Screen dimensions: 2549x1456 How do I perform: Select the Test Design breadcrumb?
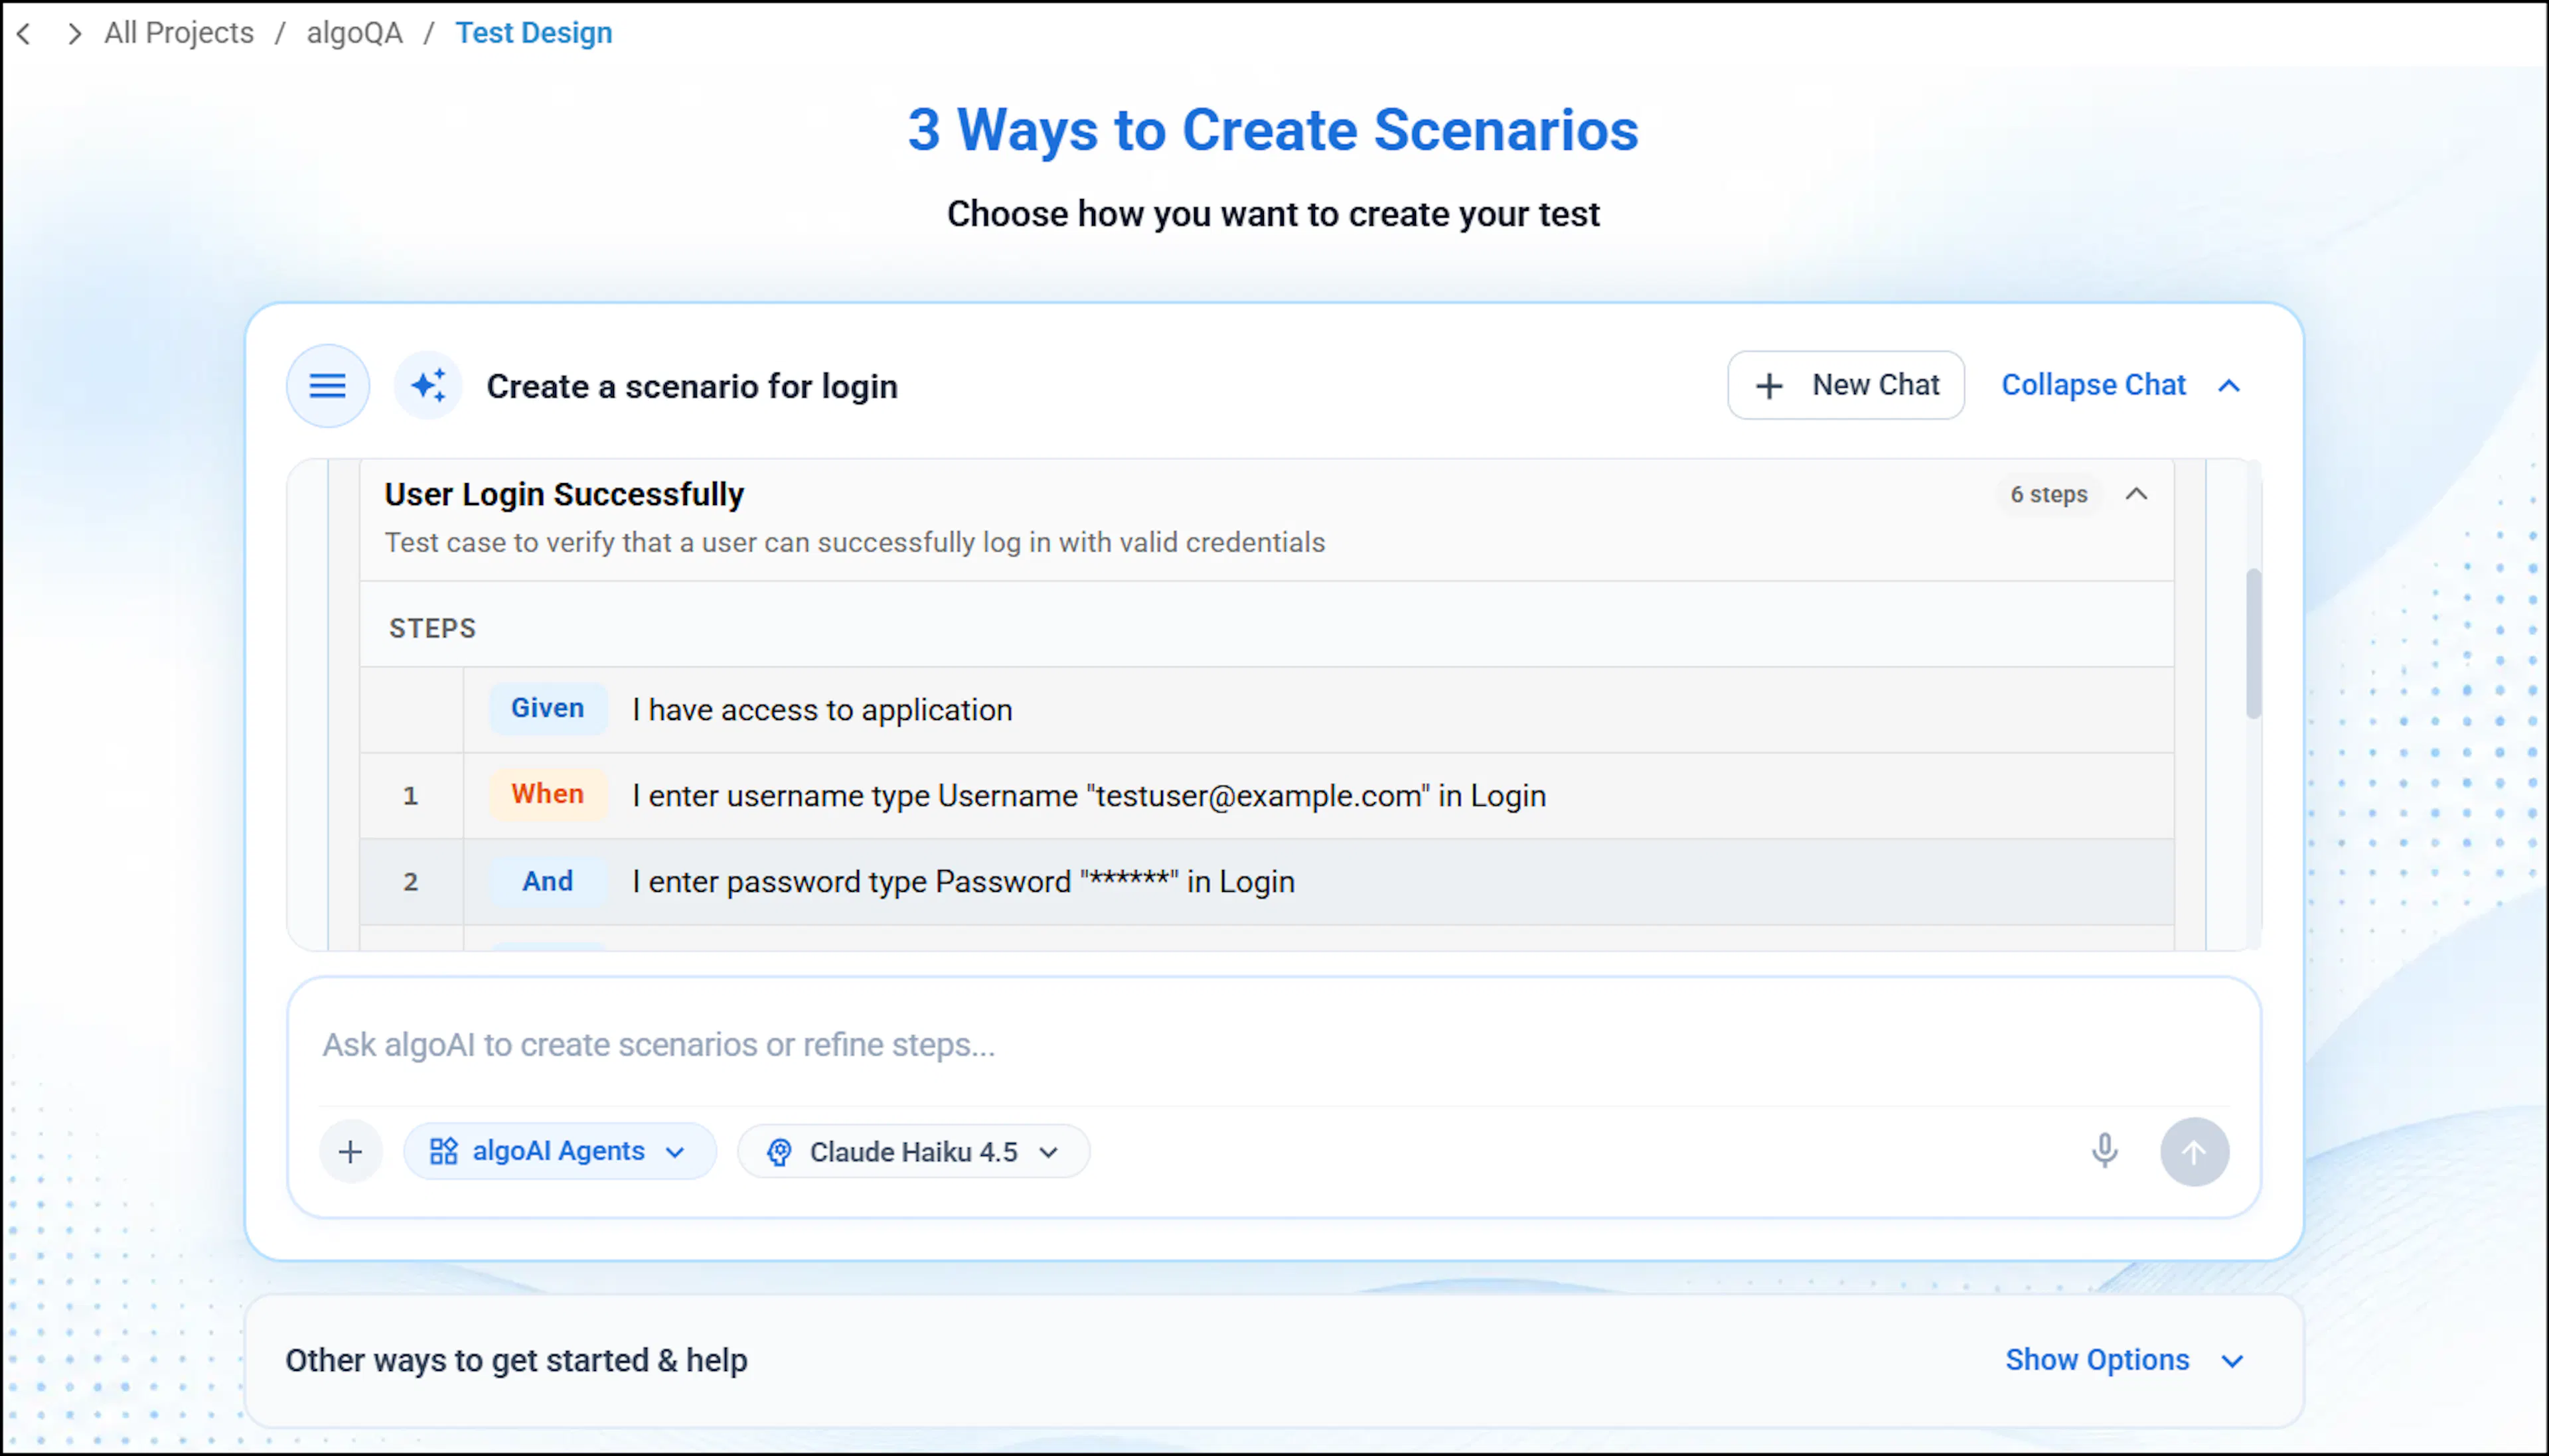click(534, 33)
